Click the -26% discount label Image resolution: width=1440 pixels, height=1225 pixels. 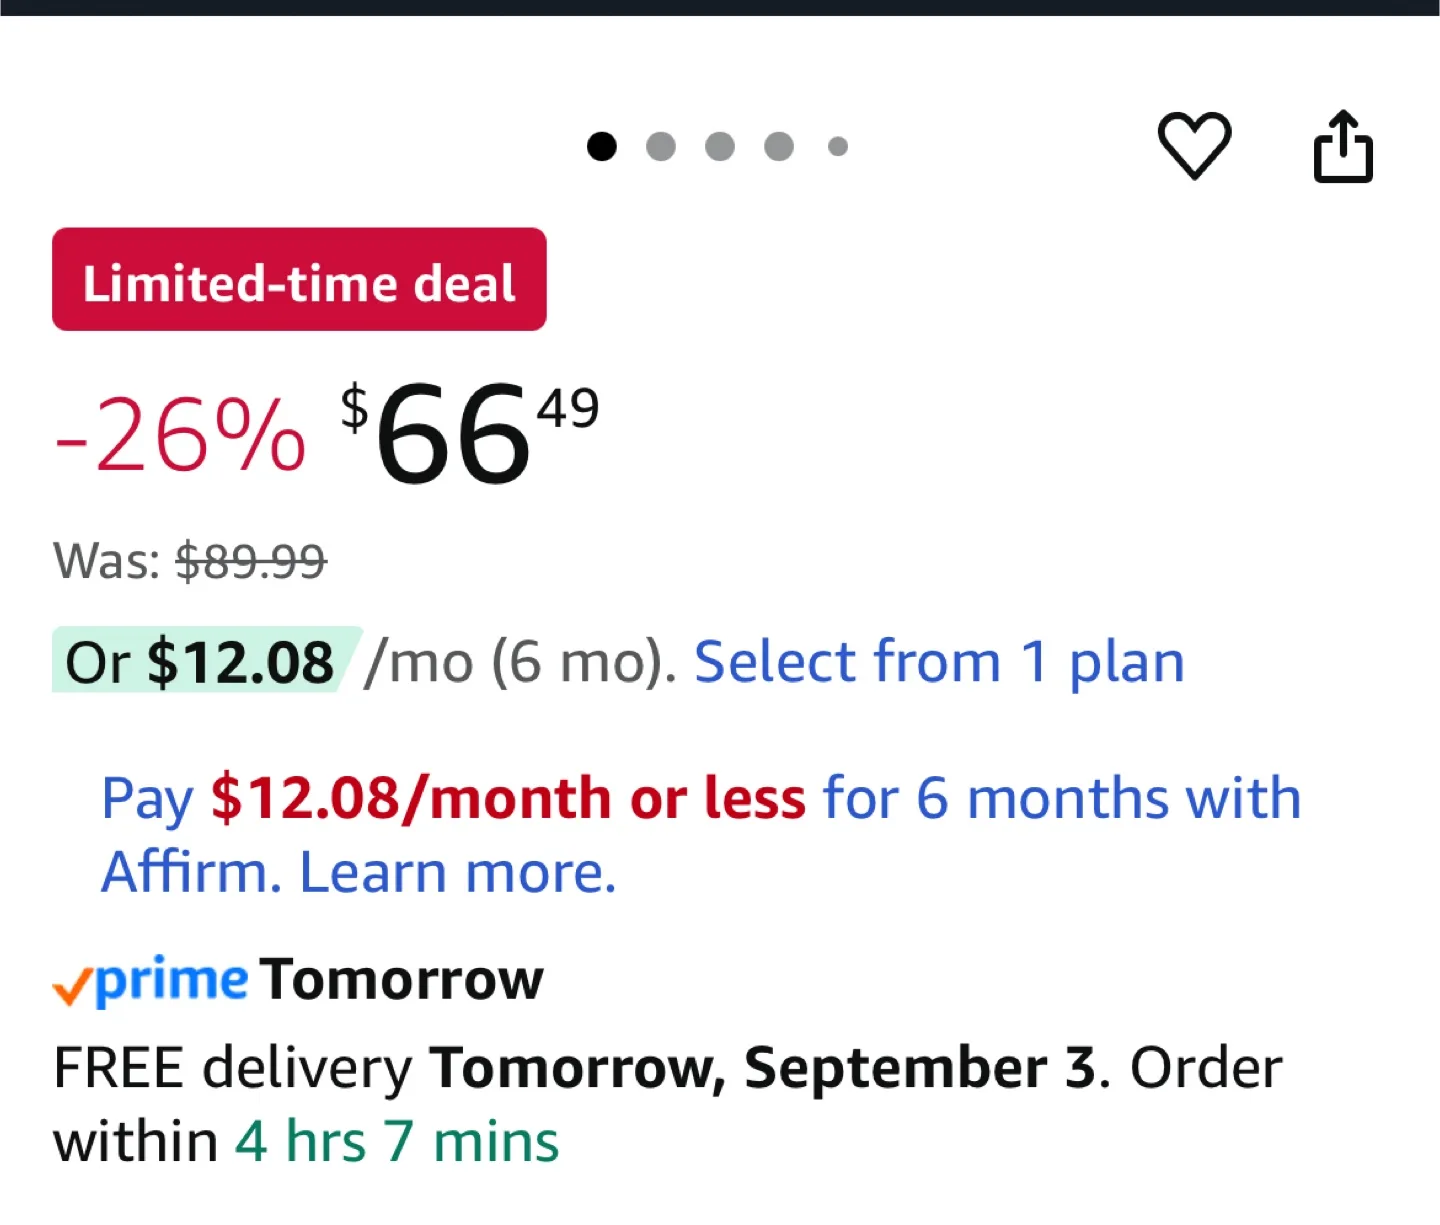180,435
